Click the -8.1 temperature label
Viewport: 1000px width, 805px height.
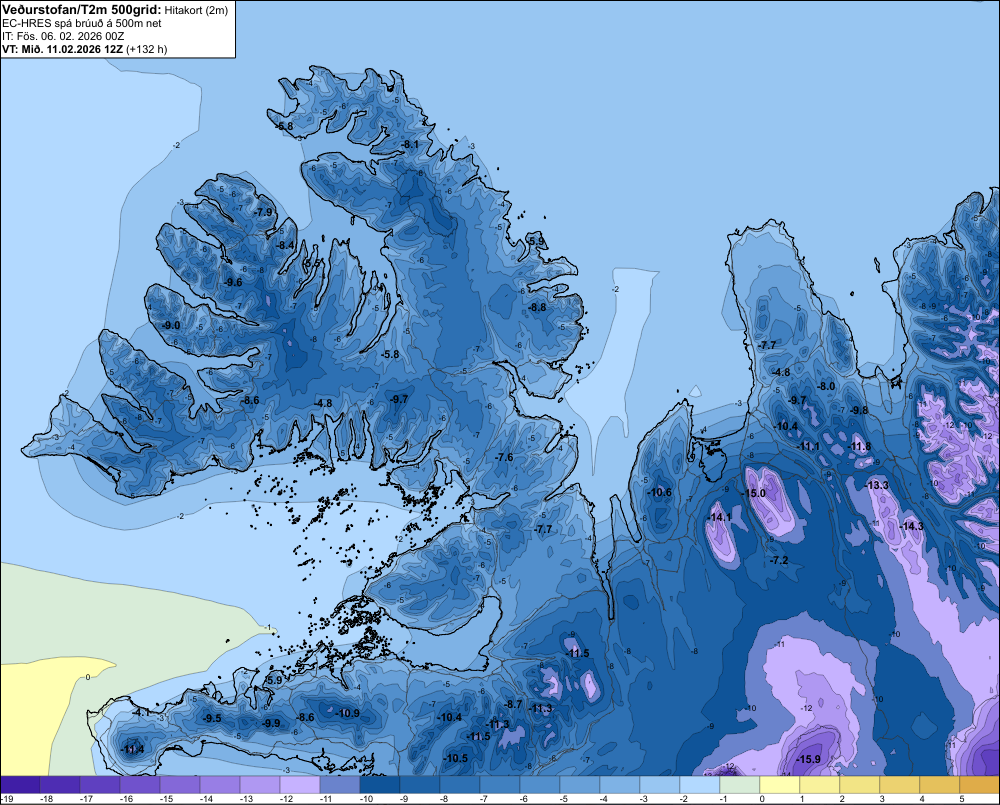point(409,145)
